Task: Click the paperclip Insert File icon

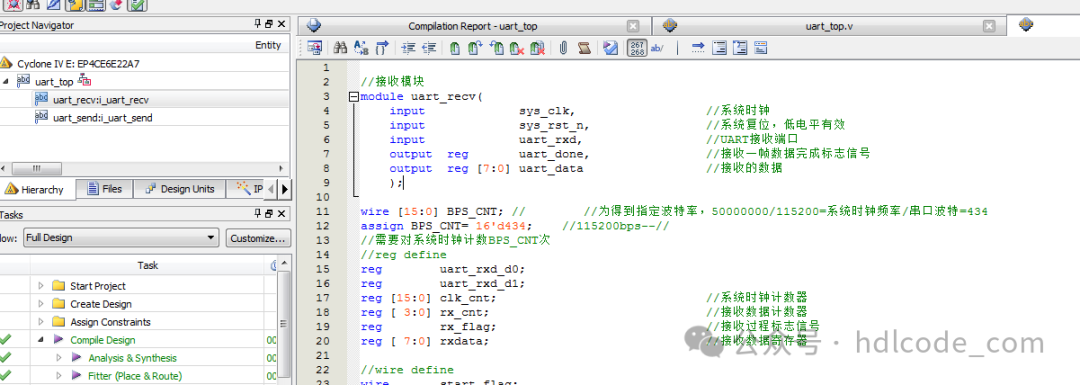Action: coord(563,48)
